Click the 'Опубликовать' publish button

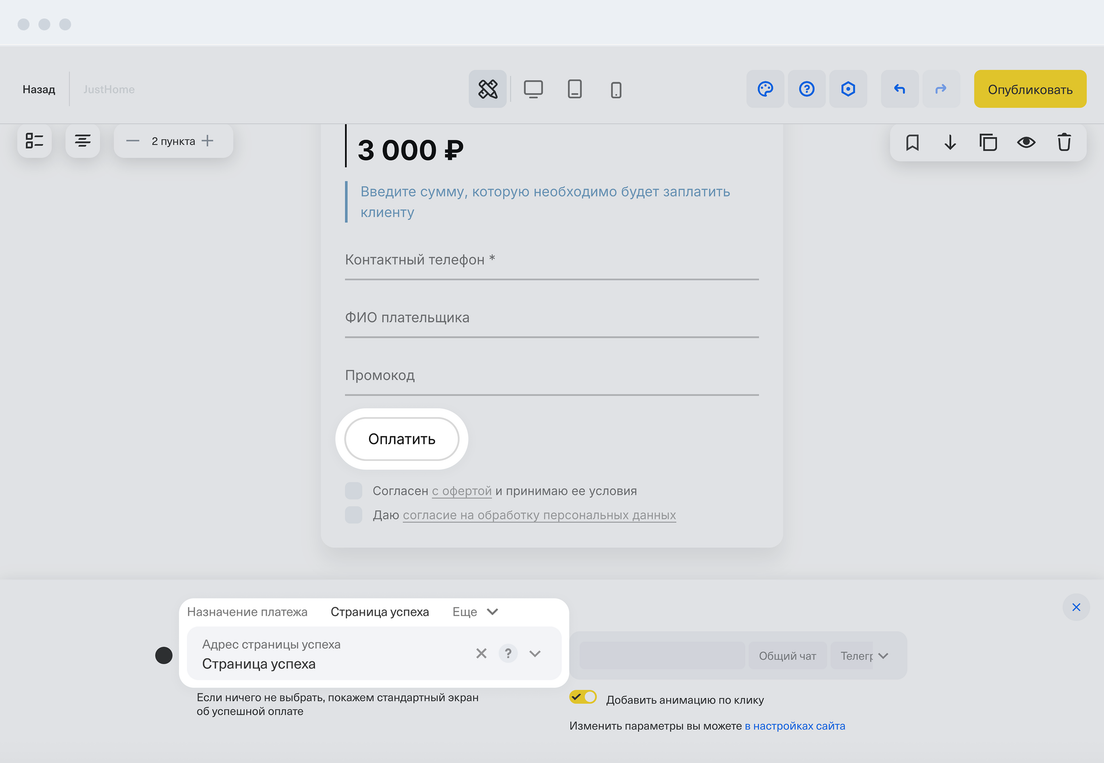(1030, 89)
